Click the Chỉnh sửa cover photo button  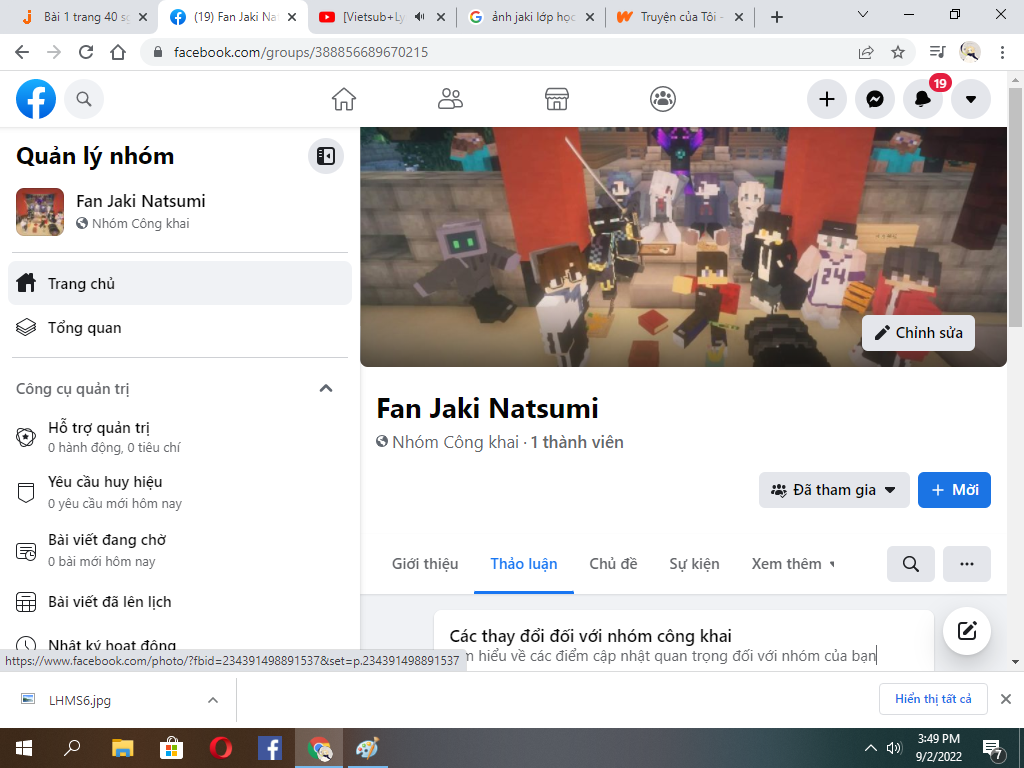918,333
